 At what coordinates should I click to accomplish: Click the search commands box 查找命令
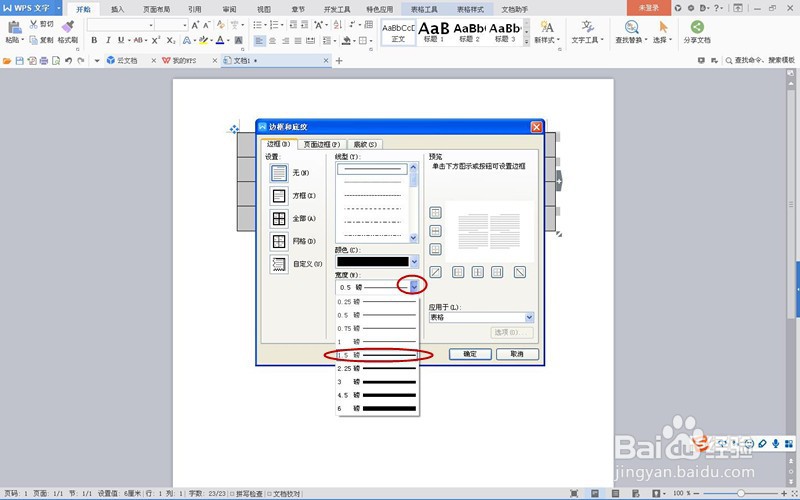760,60
